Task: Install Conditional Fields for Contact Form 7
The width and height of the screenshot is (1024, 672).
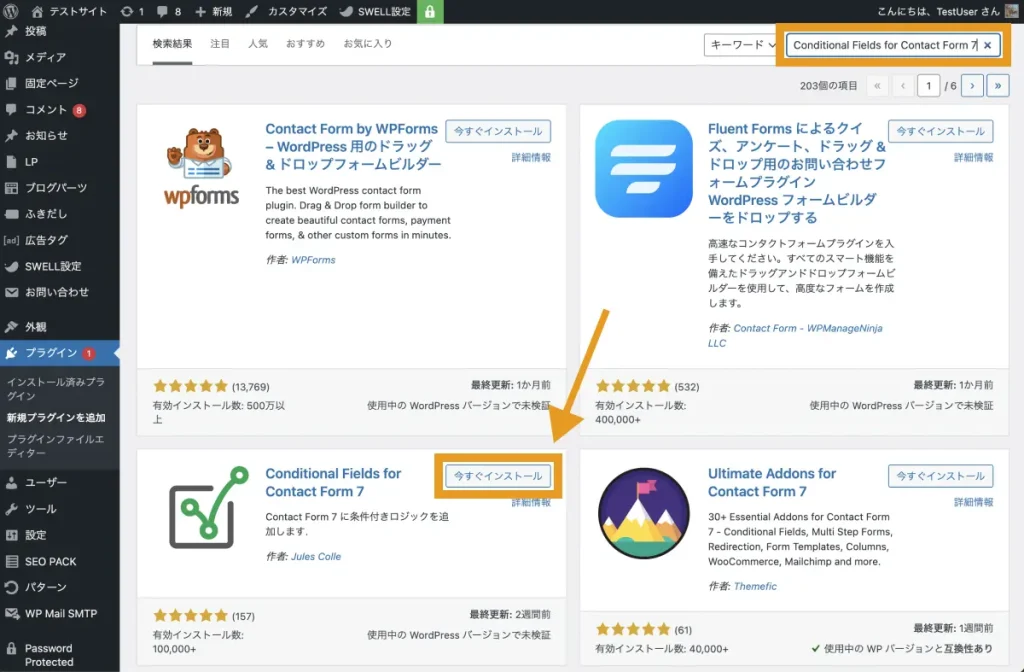Action: pos(498,476)
